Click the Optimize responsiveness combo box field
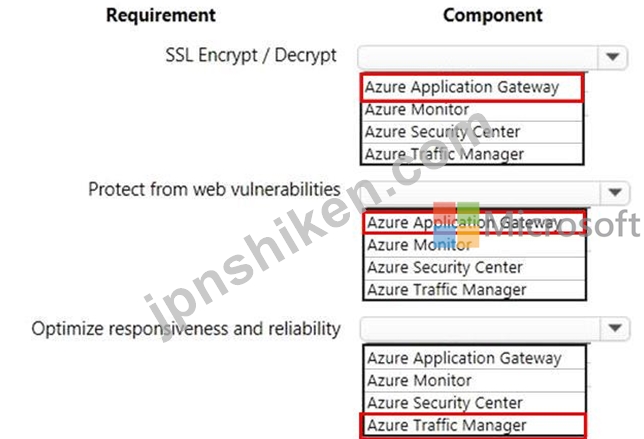The height and width of the screenshot is (439, 644). (494, 328)
